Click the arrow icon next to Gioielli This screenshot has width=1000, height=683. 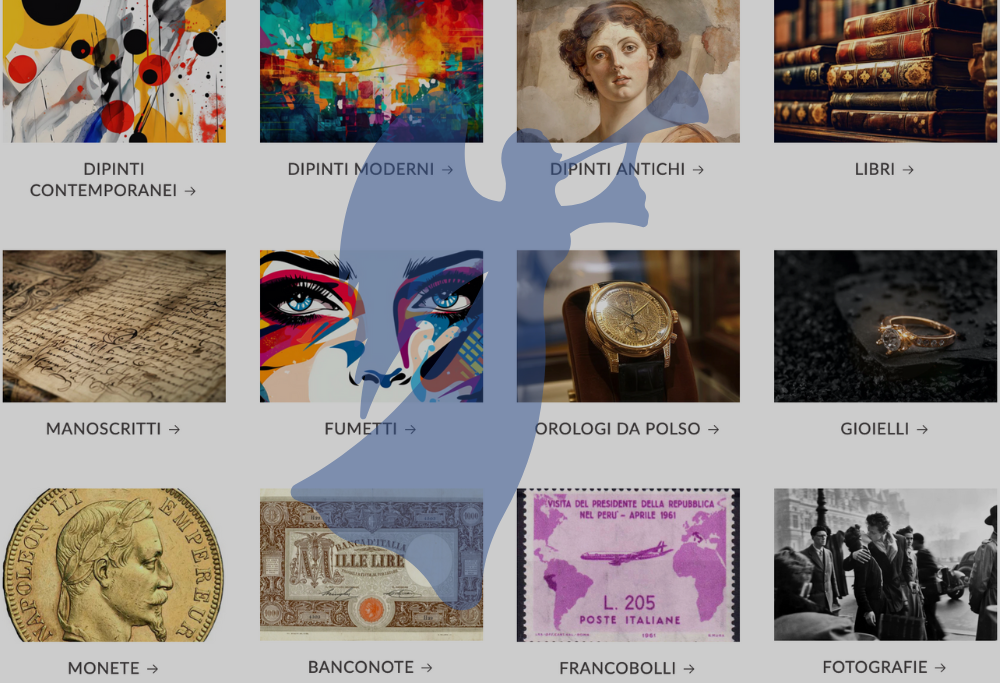coord(922,430)
